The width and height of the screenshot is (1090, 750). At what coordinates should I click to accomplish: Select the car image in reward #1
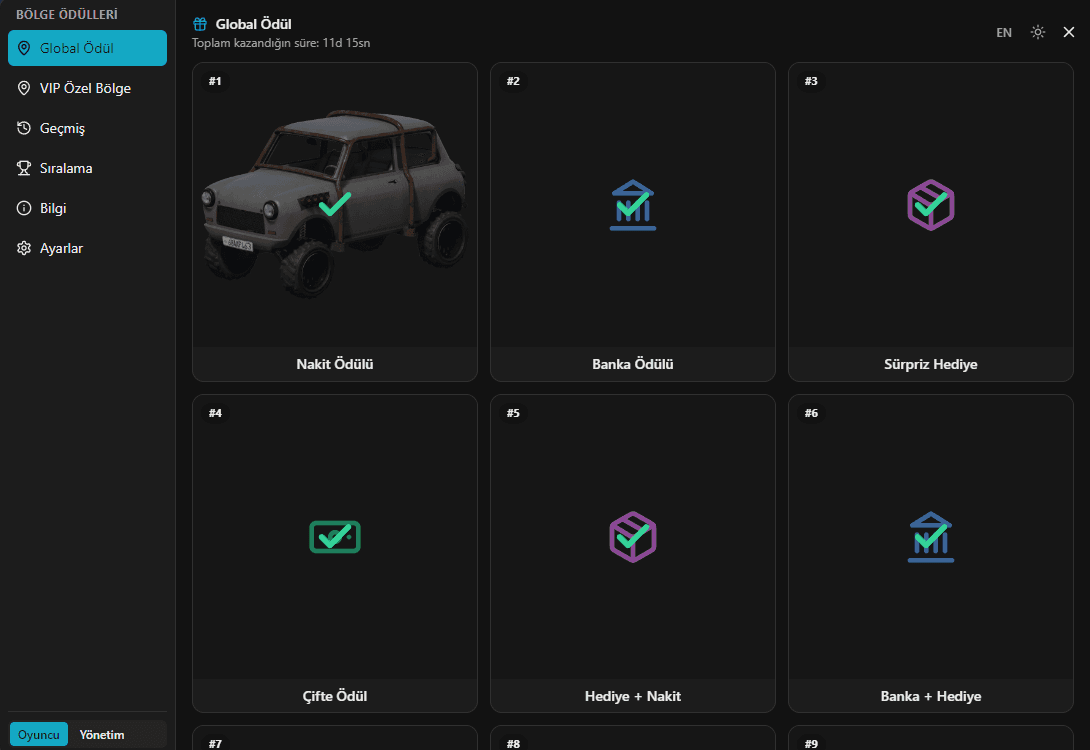point(335,204)
